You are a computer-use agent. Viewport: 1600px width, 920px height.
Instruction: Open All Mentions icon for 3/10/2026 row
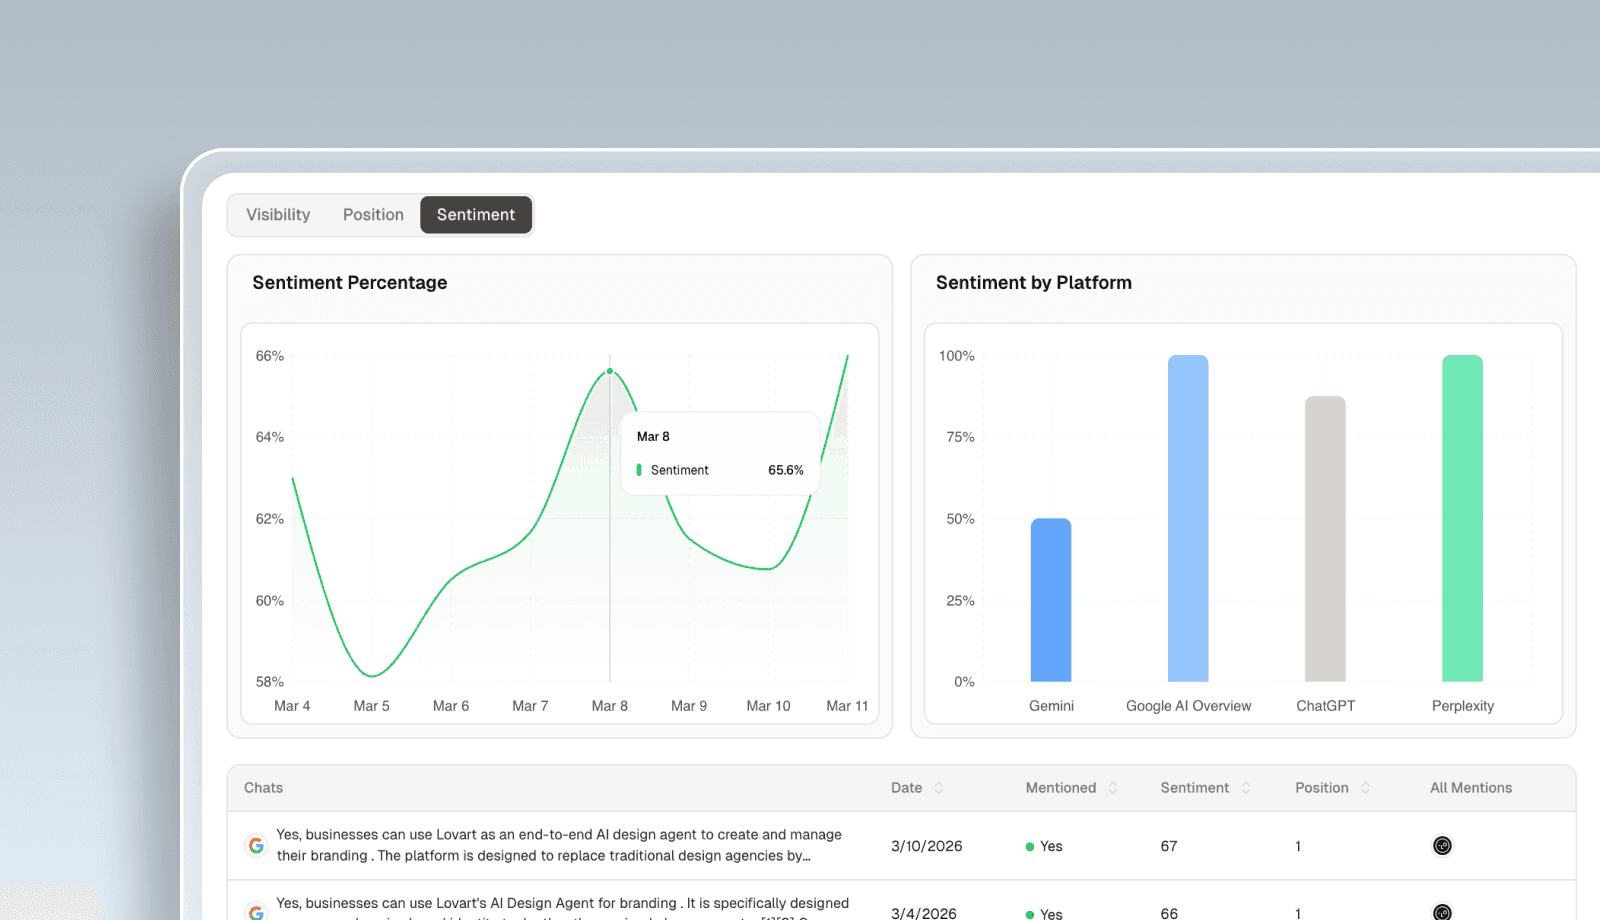click(1442, 846)
